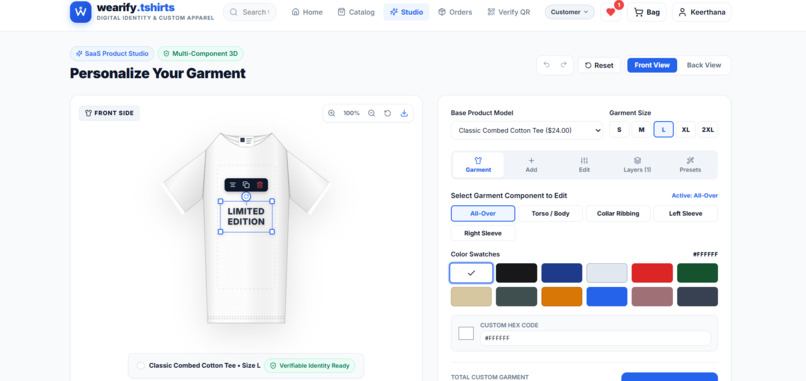Select the Torso / Body component
The image size is (806, 381).
(x=551, y=213)
